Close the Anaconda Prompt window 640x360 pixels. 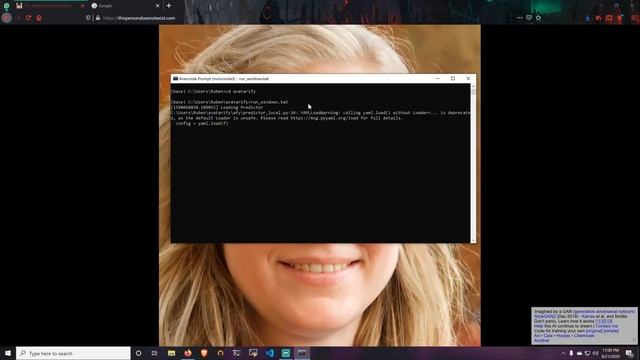(468, 78)
